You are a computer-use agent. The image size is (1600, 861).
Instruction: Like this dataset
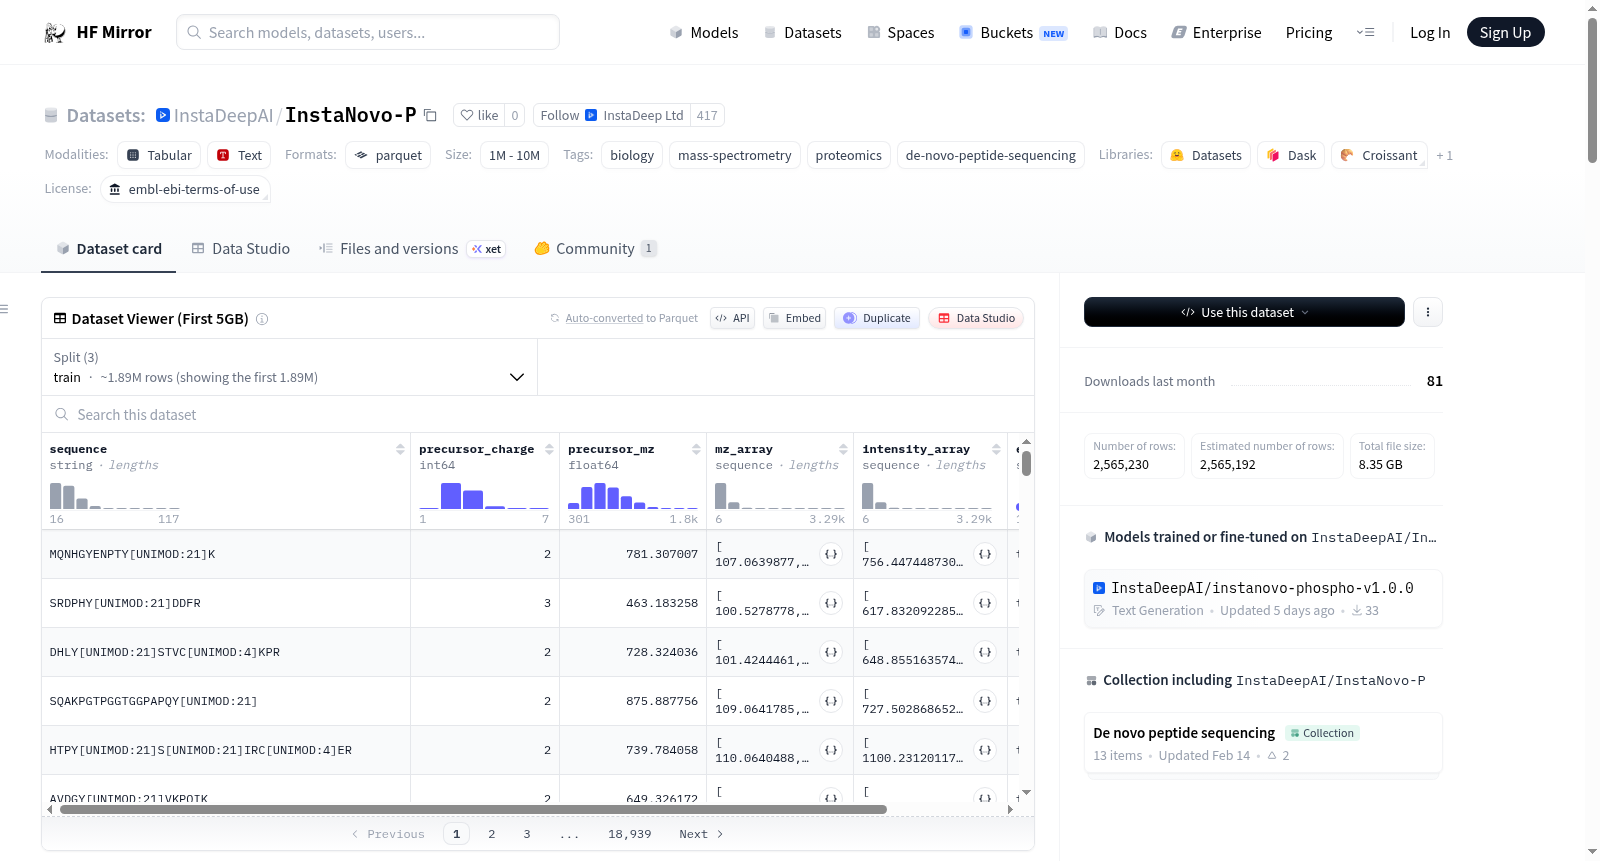click(479, 115)
